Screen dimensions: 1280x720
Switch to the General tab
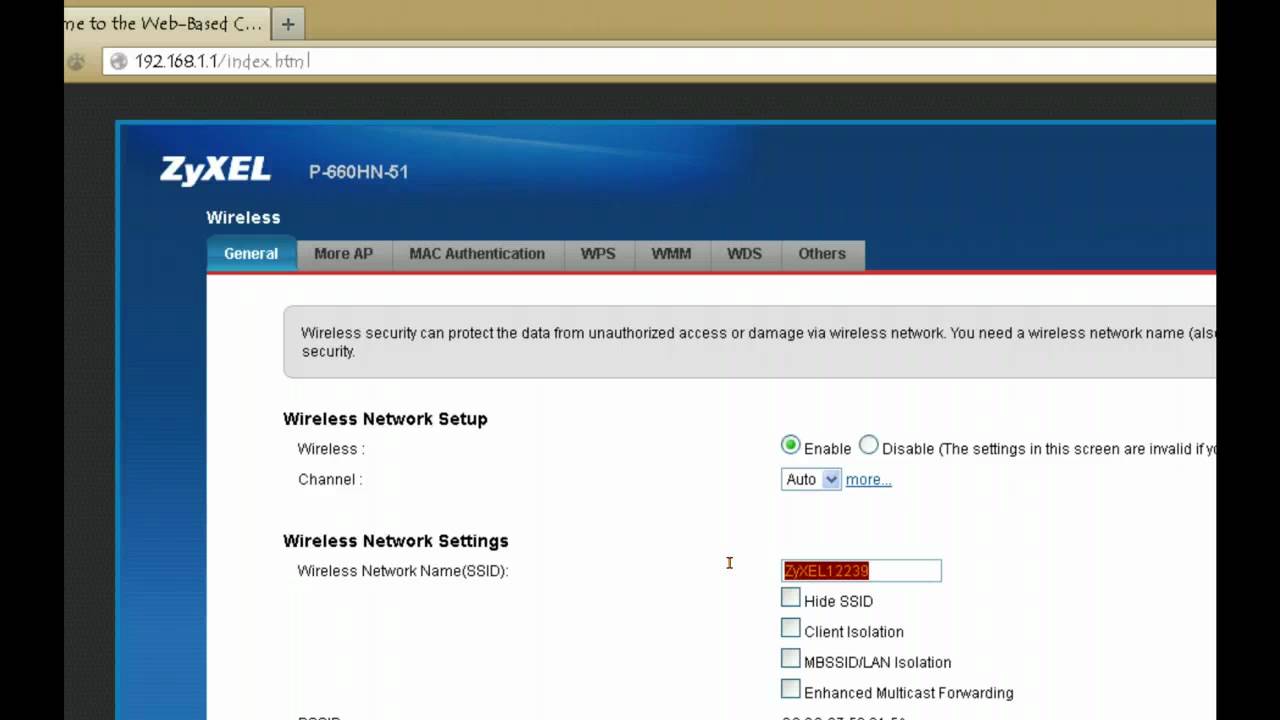coord(251,253)
